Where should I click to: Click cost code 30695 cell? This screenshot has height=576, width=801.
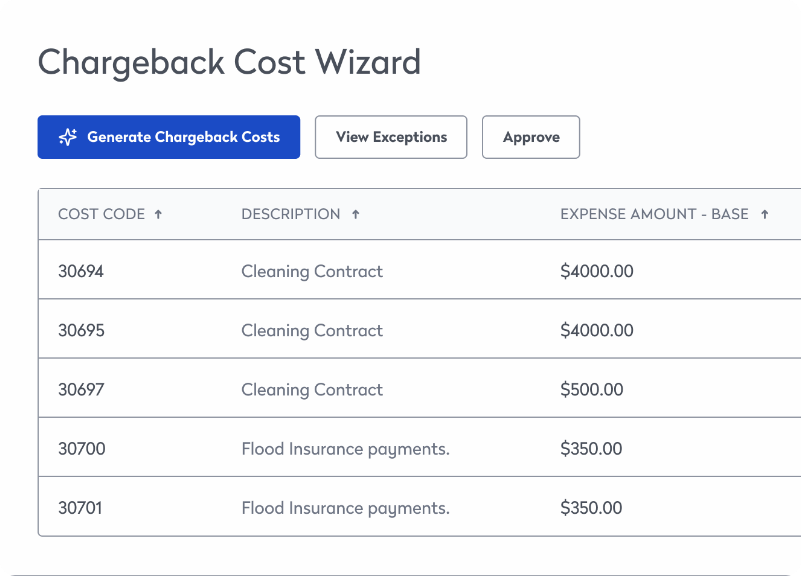(81, 330)
